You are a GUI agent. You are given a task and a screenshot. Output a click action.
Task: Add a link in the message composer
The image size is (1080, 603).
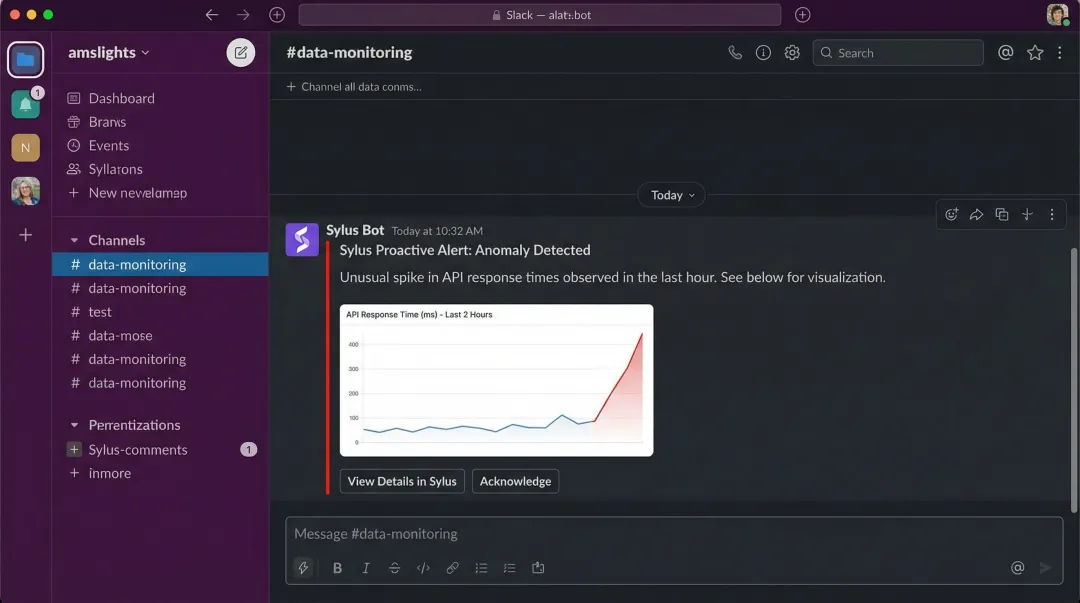click(x=452, y=567)
